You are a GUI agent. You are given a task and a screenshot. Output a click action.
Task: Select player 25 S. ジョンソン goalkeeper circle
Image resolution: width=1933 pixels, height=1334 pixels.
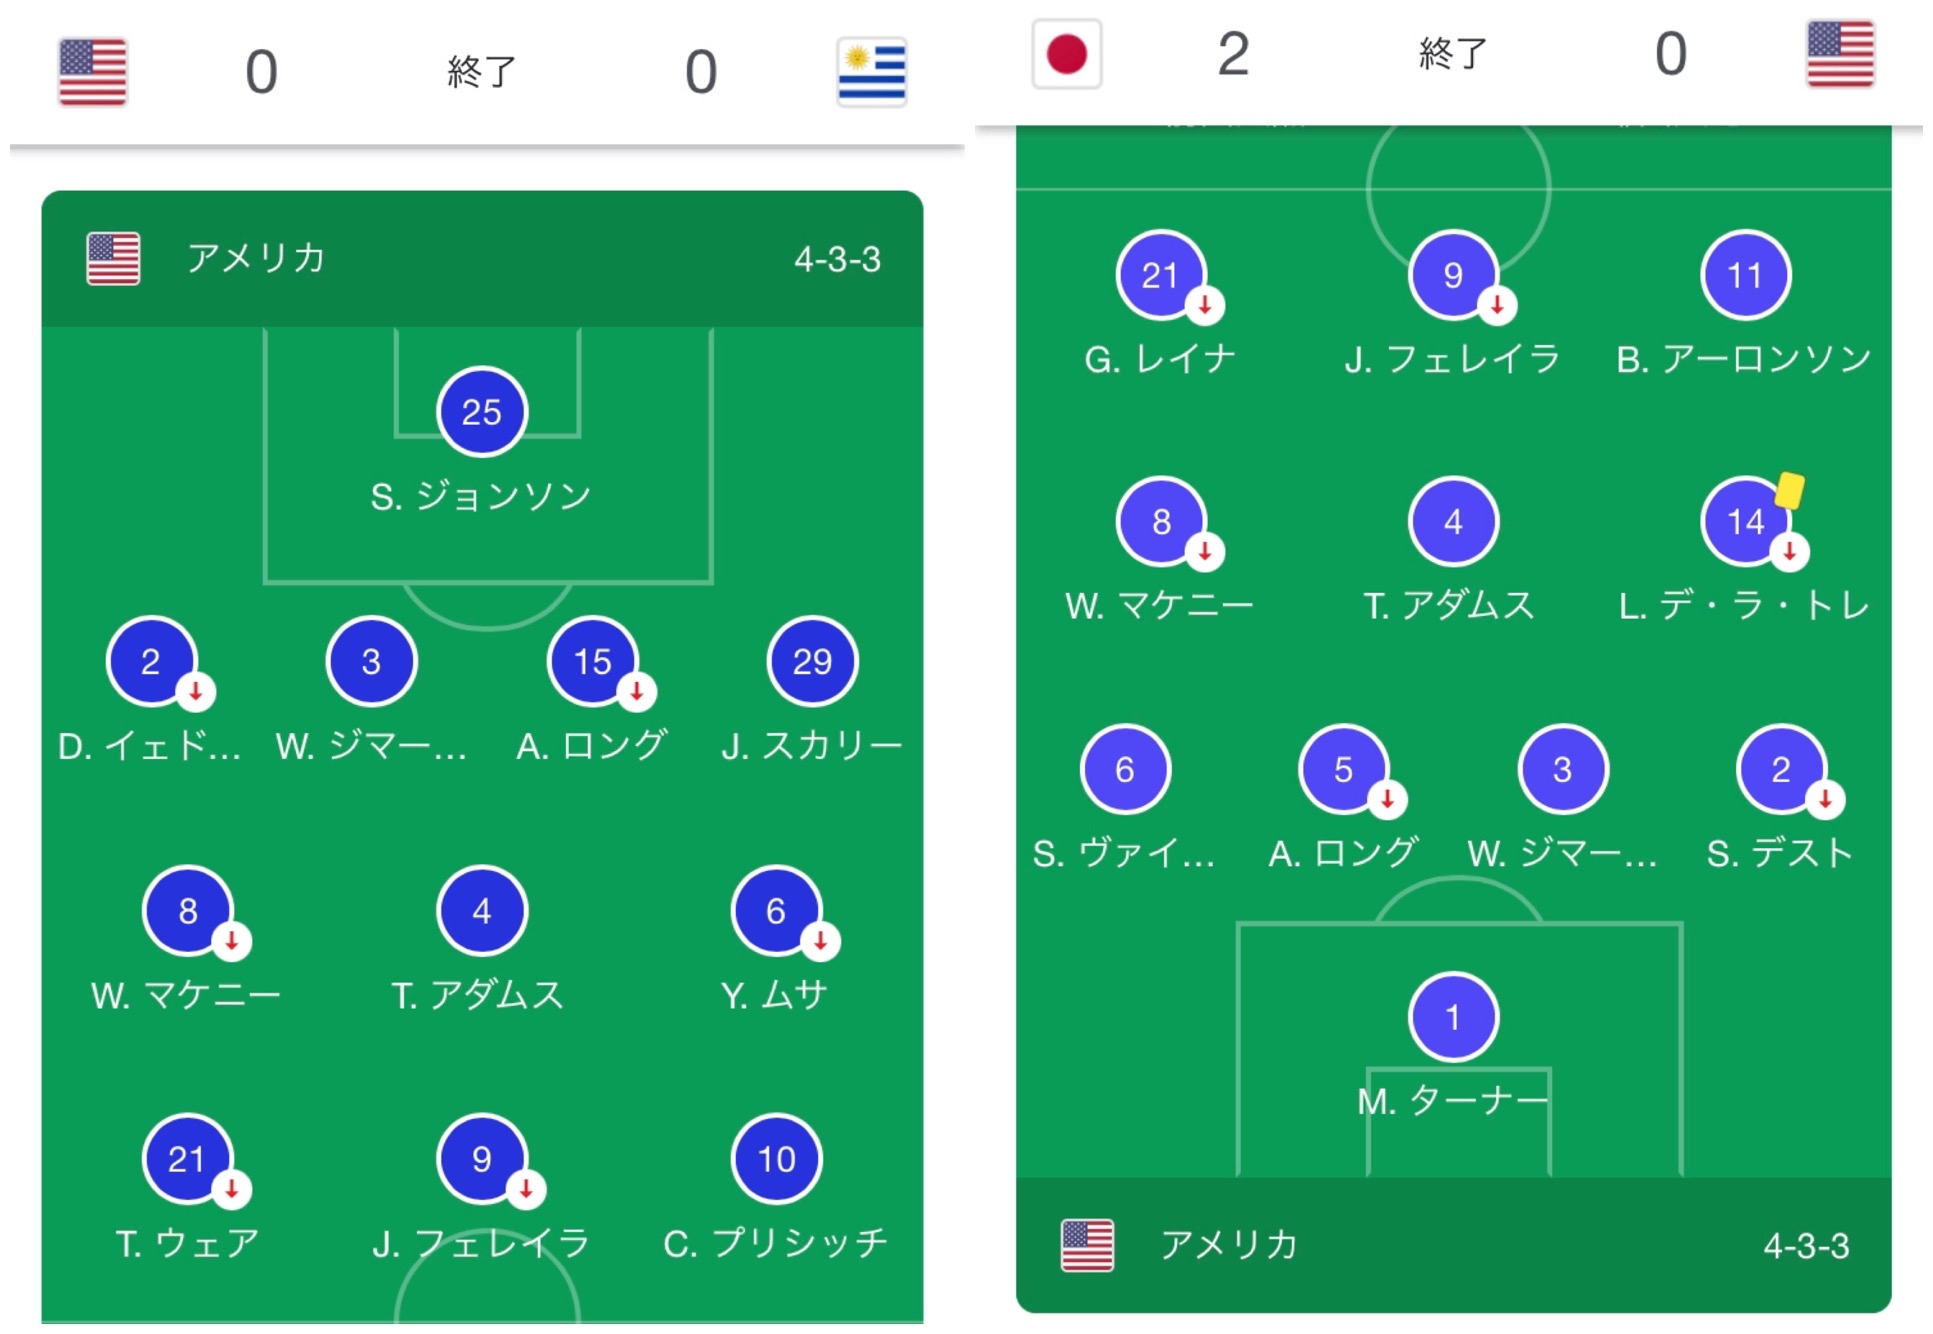481,411
